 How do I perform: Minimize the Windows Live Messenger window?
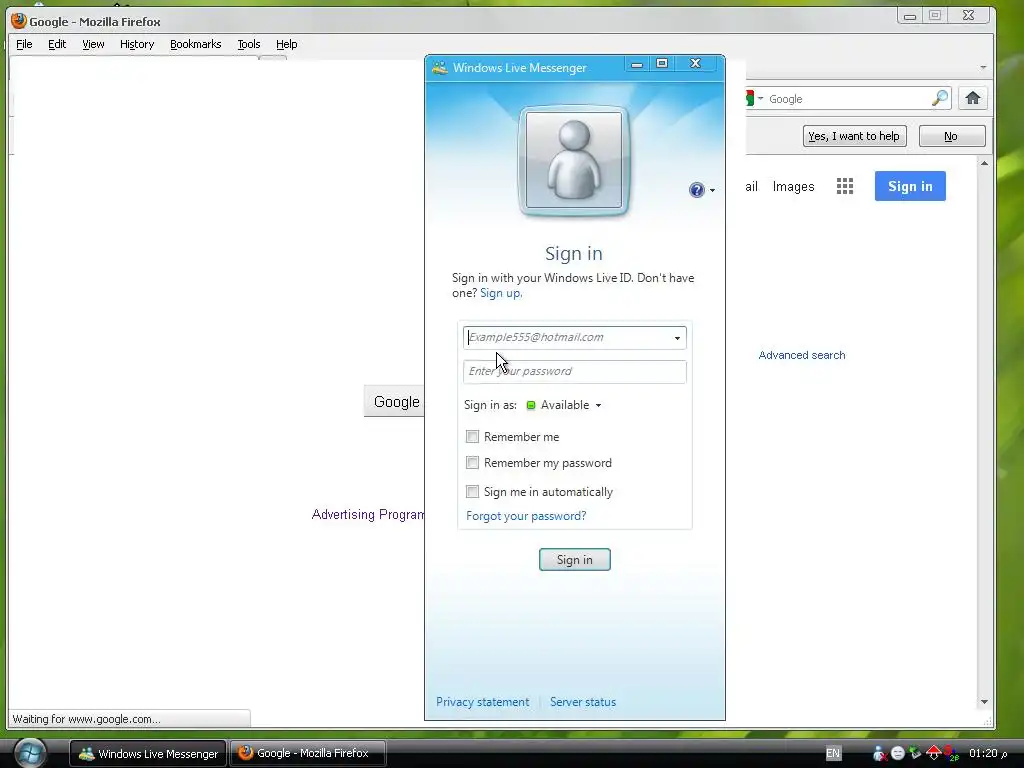coord(637,63)
